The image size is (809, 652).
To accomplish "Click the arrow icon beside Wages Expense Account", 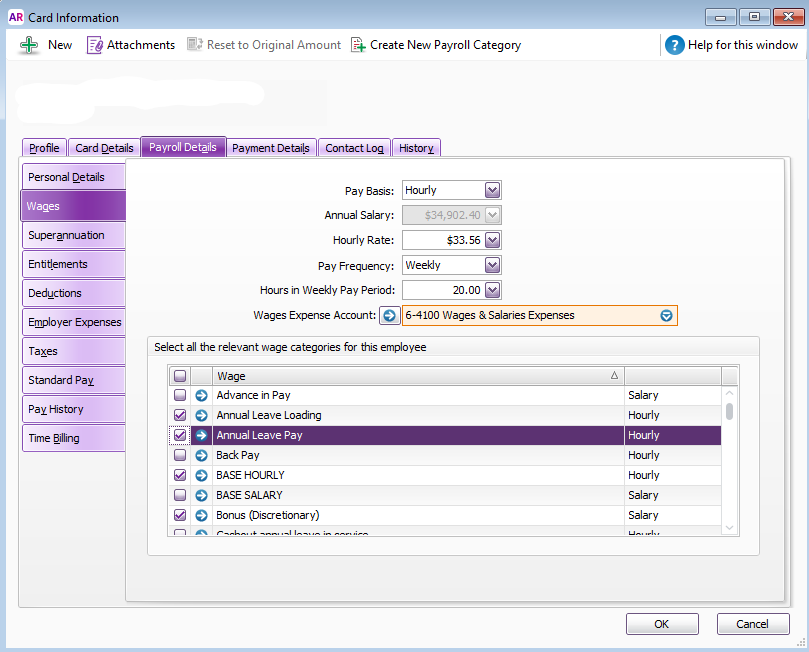I will 389,316.
